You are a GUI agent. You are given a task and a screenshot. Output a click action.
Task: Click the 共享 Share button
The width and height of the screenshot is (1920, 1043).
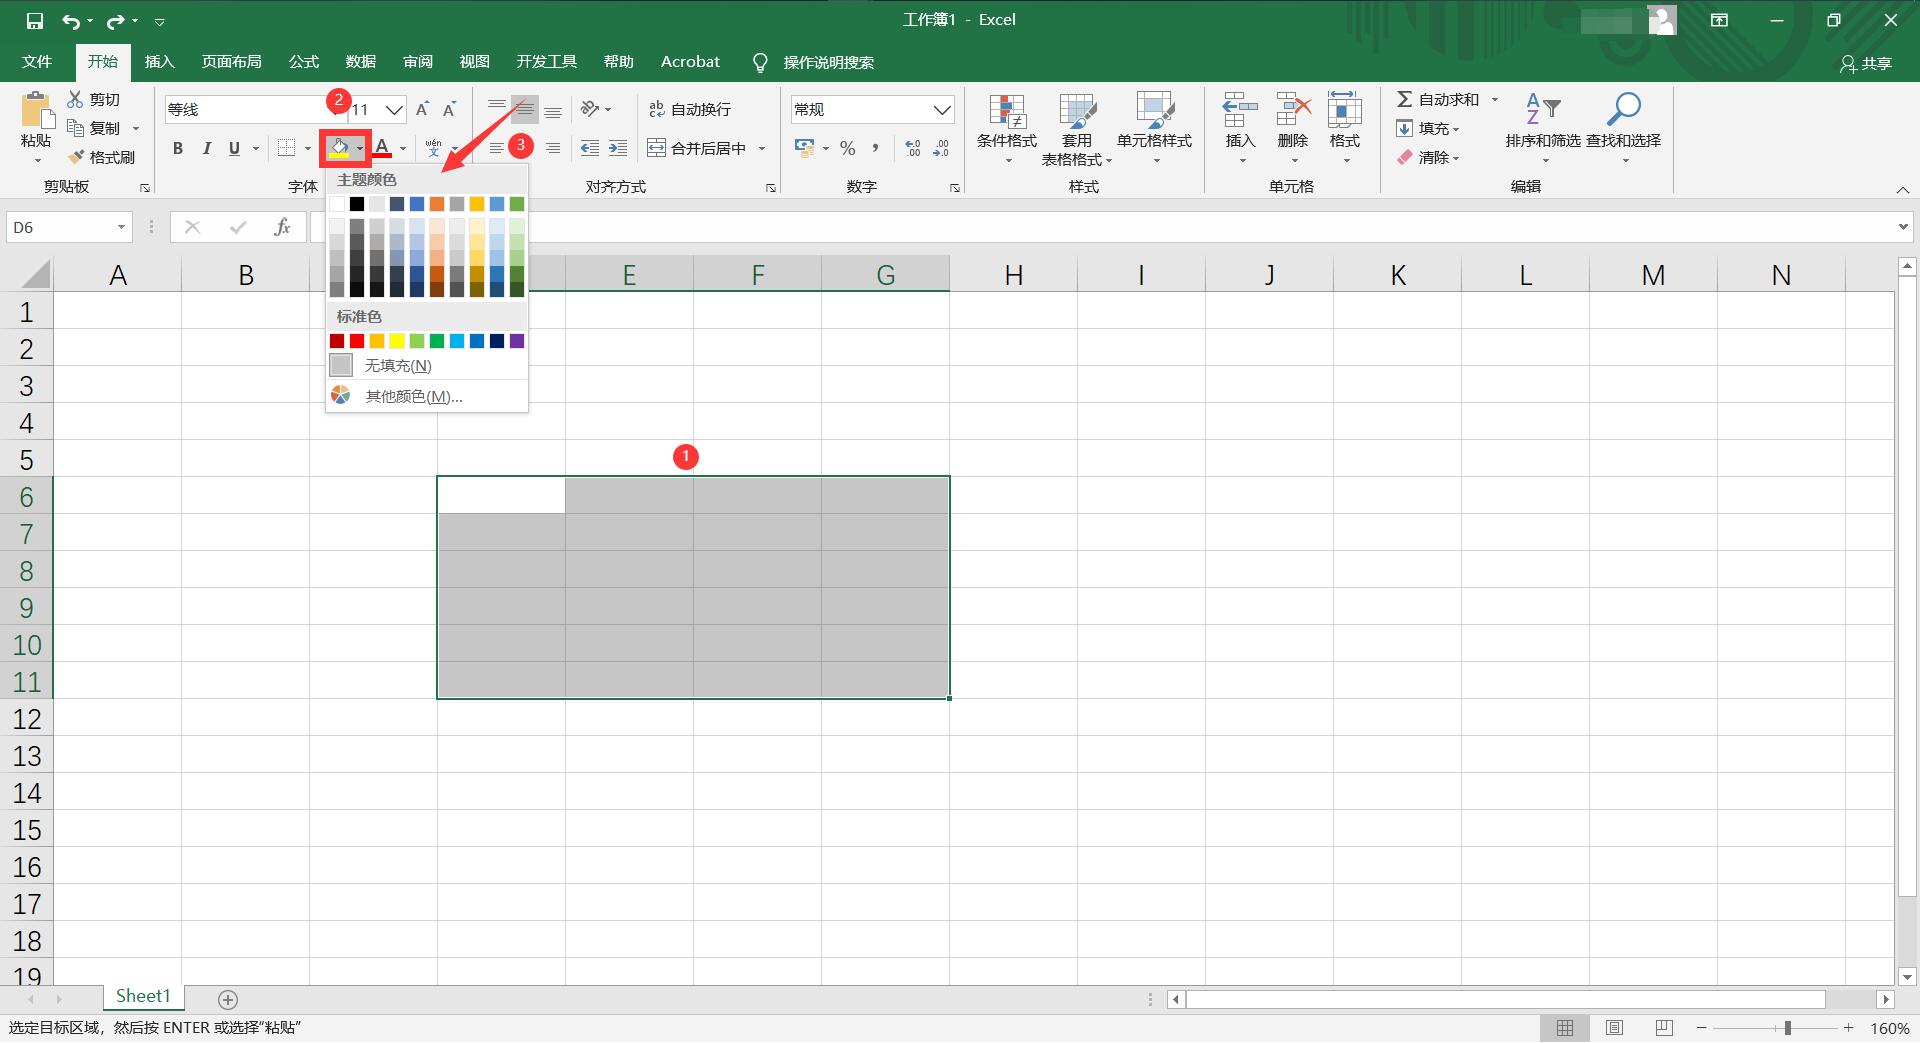tap(1866, 63)
